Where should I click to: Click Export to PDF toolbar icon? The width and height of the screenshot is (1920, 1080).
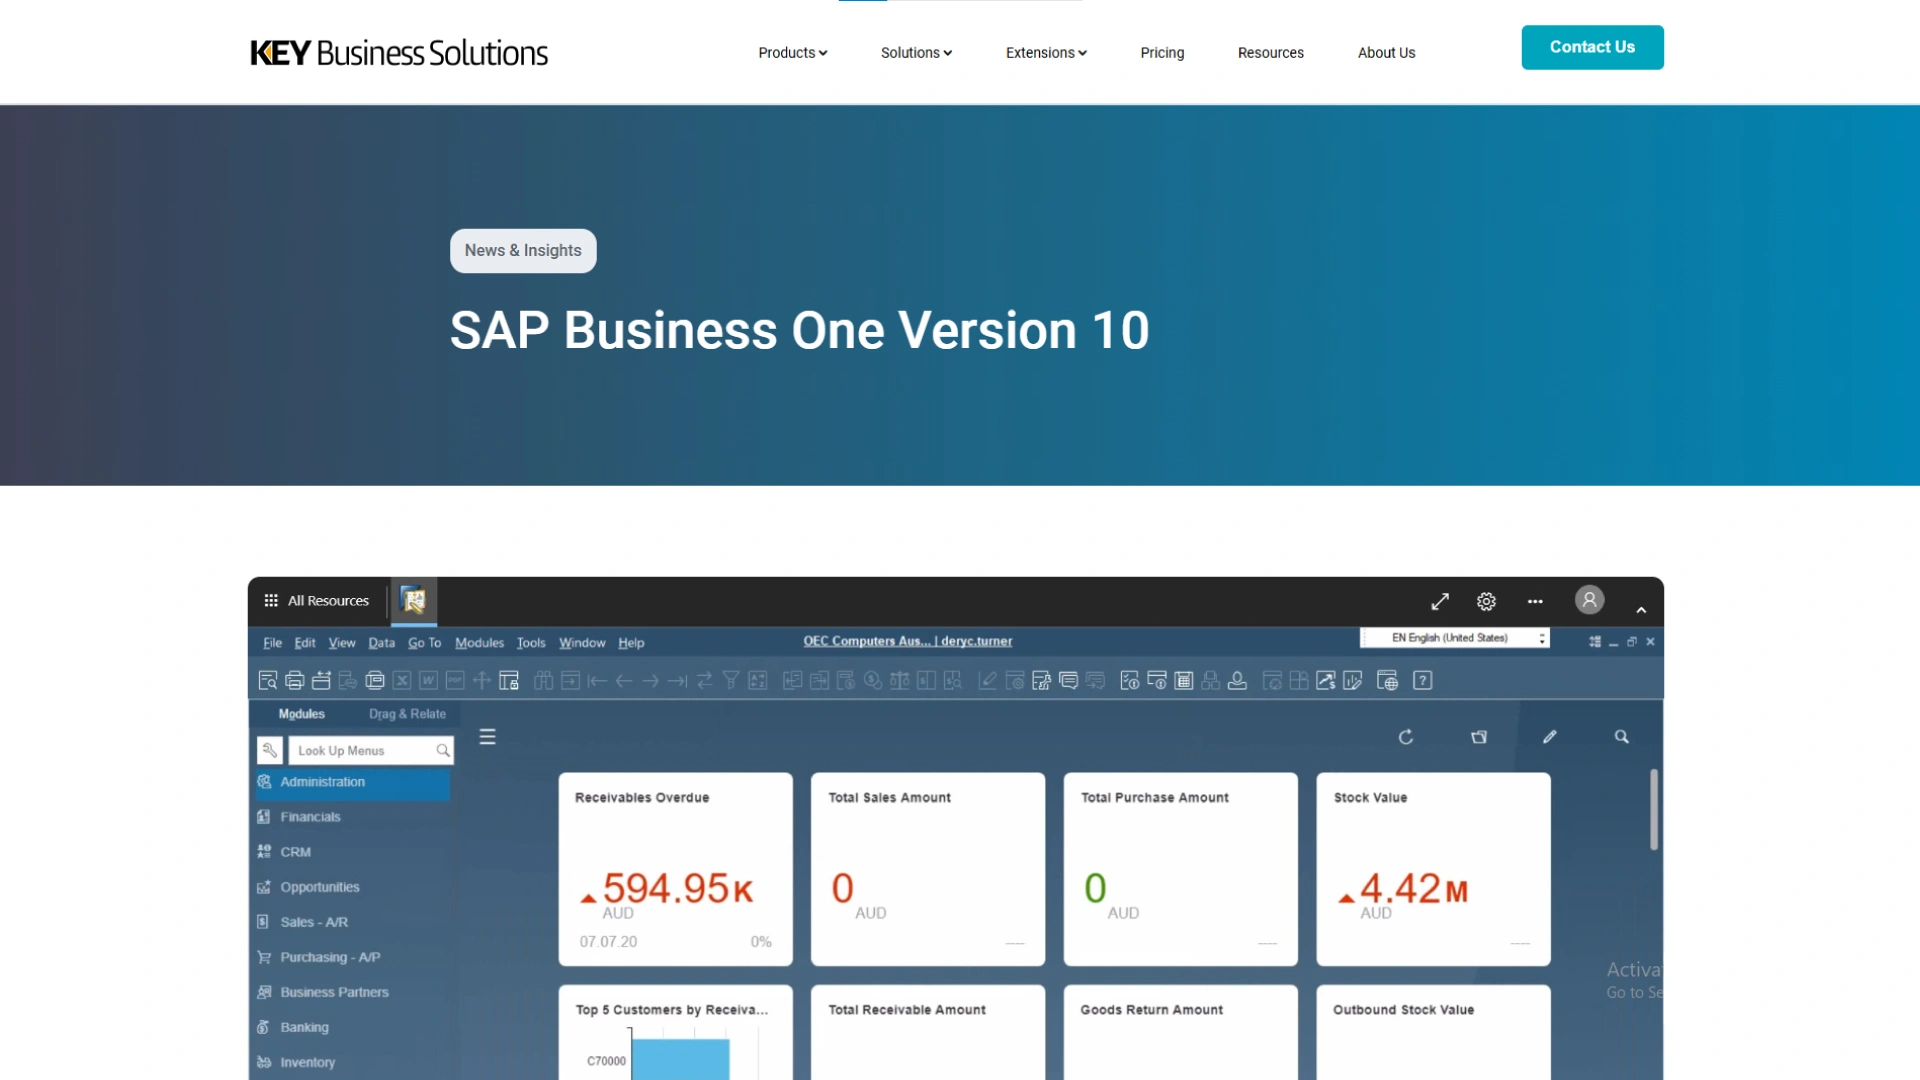tap(455, 681)
